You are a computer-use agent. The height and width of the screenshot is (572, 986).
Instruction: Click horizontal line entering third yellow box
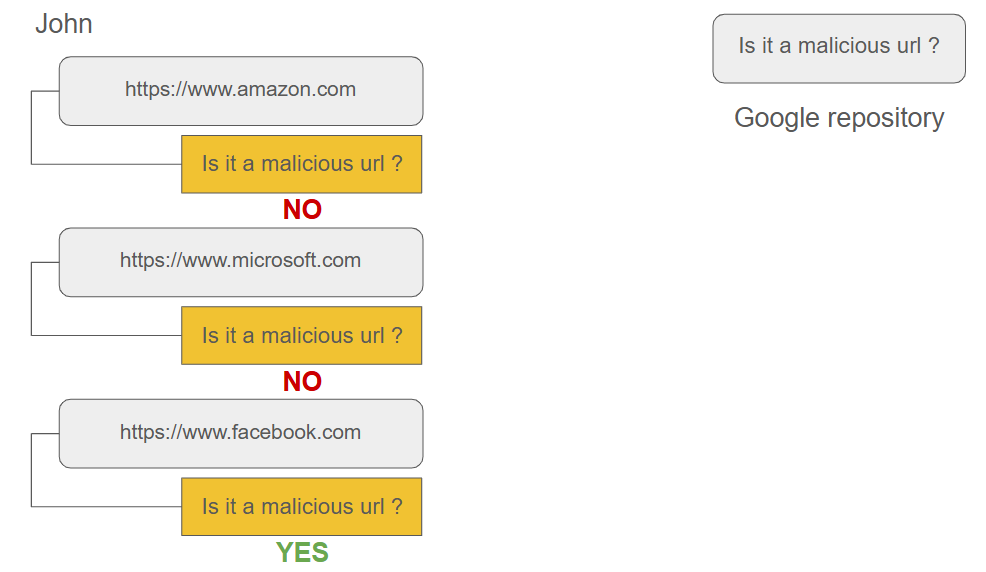point(106,507)
